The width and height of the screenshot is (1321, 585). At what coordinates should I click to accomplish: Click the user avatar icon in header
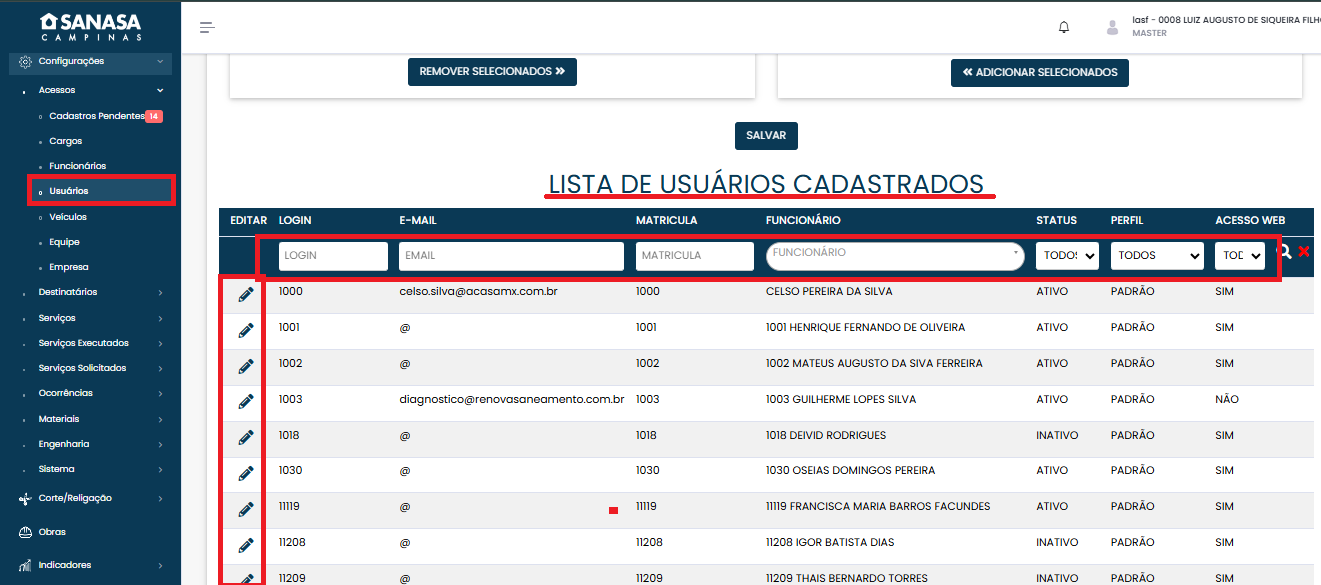coord(1112,27)
